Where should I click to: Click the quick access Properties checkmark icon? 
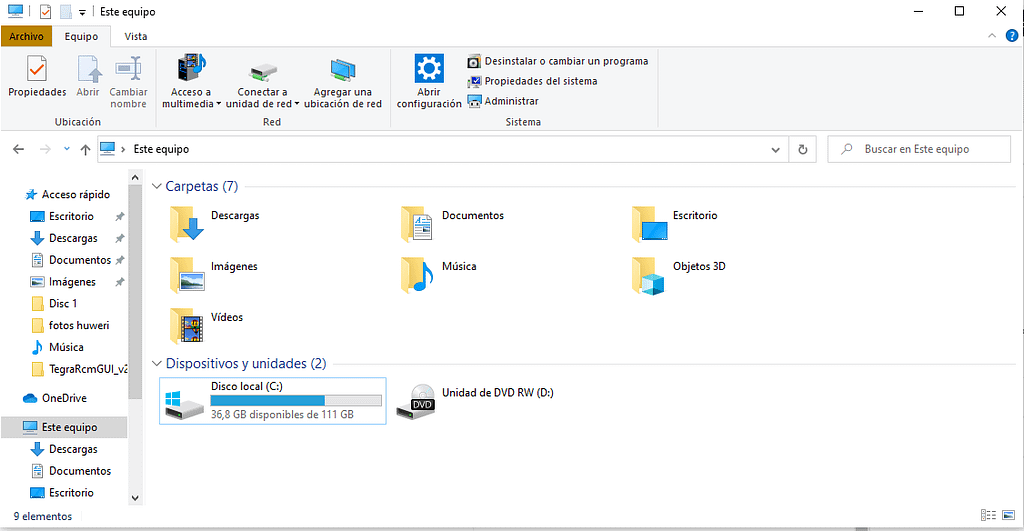(x=45, y=12)
